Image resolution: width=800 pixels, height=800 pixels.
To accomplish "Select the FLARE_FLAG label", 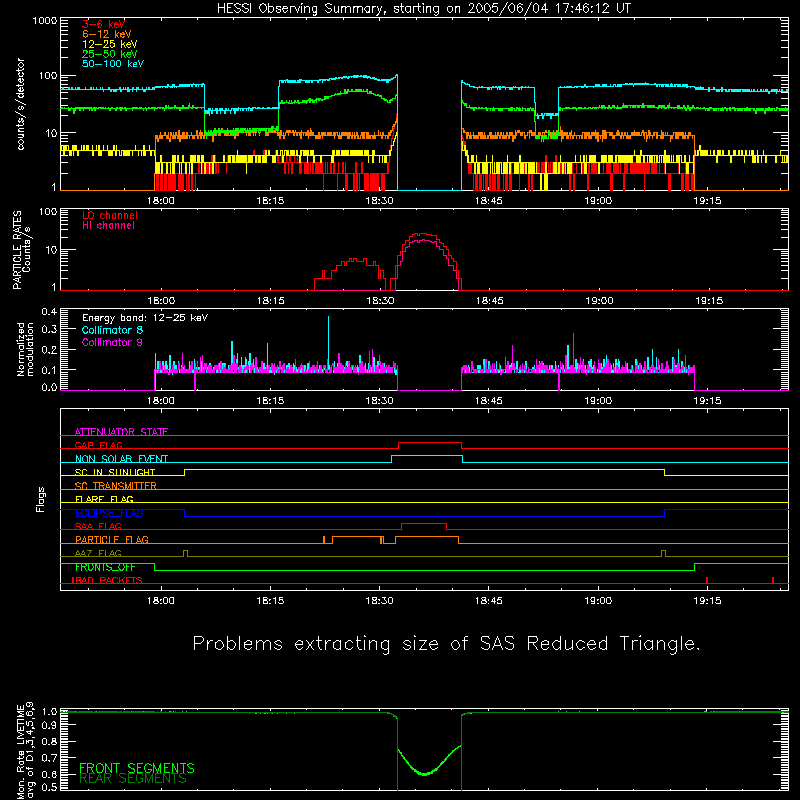I will [104, 499].
